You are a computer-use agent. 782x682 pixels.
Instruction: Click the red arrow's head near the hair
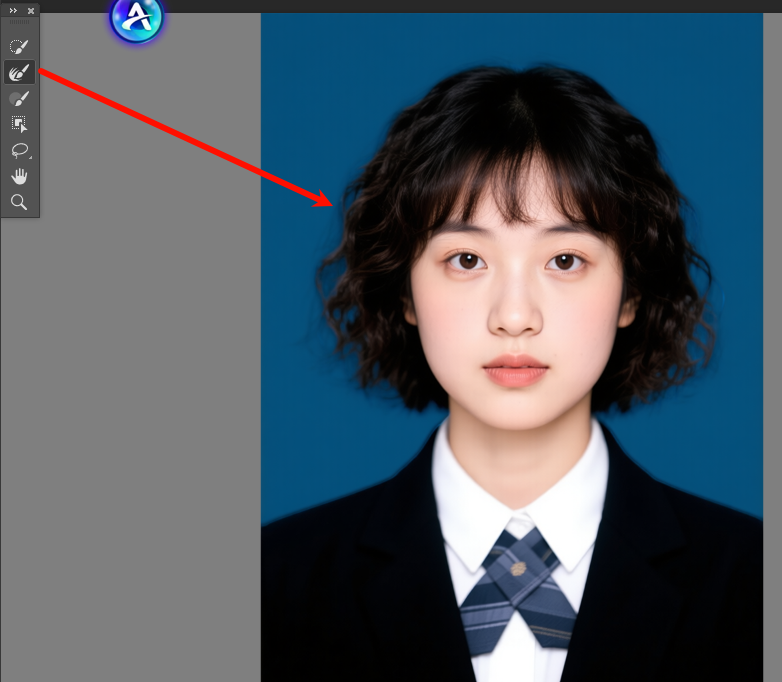[326, 201]
